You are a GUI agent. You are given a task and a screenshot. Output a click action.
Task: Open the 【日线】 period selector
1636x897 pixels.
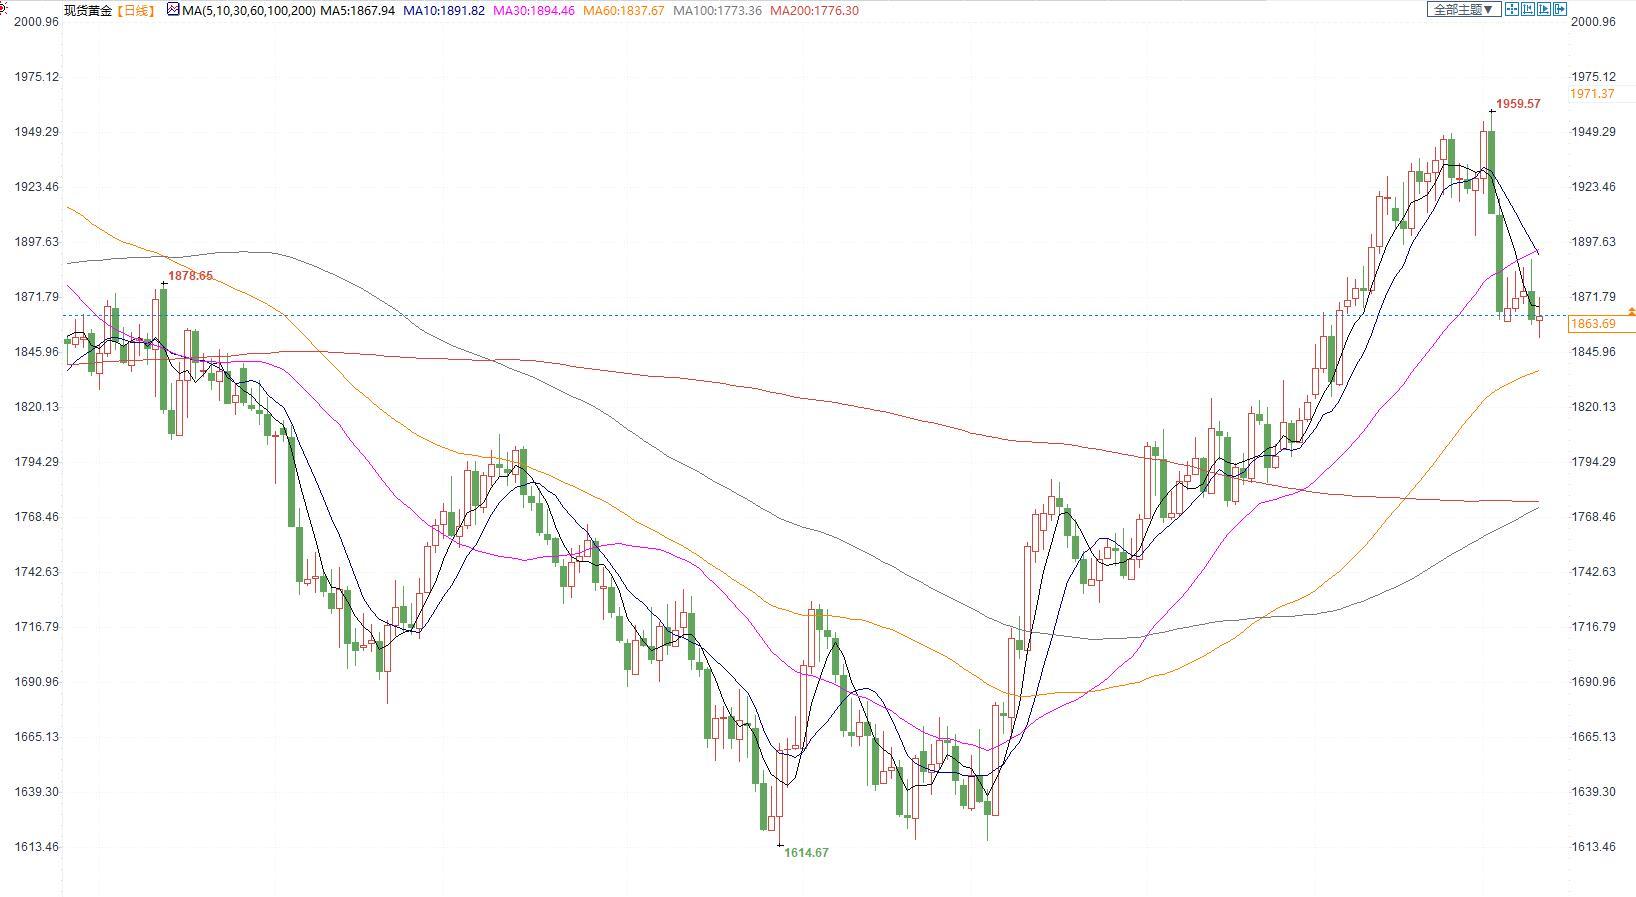pyautogui.click(x=136, y=11)
